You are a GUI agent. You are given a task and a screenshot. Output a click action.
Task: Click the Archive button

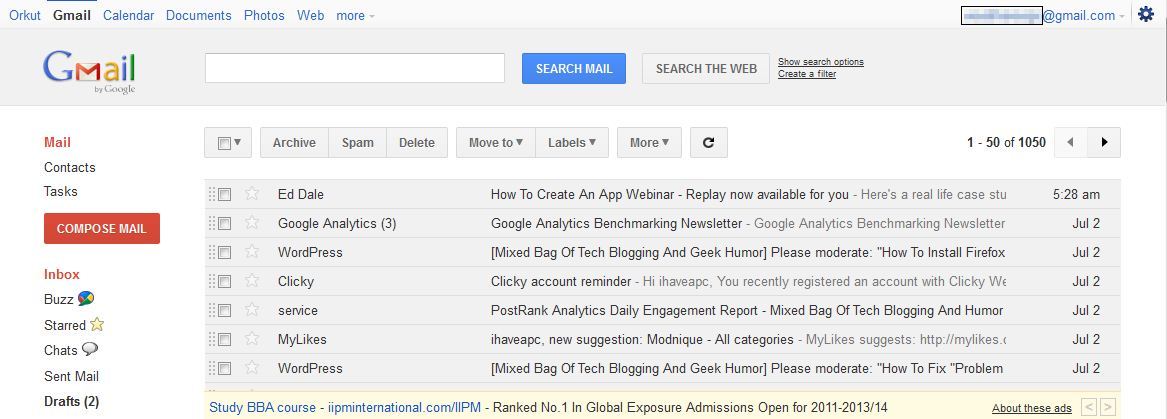[294, 143]
